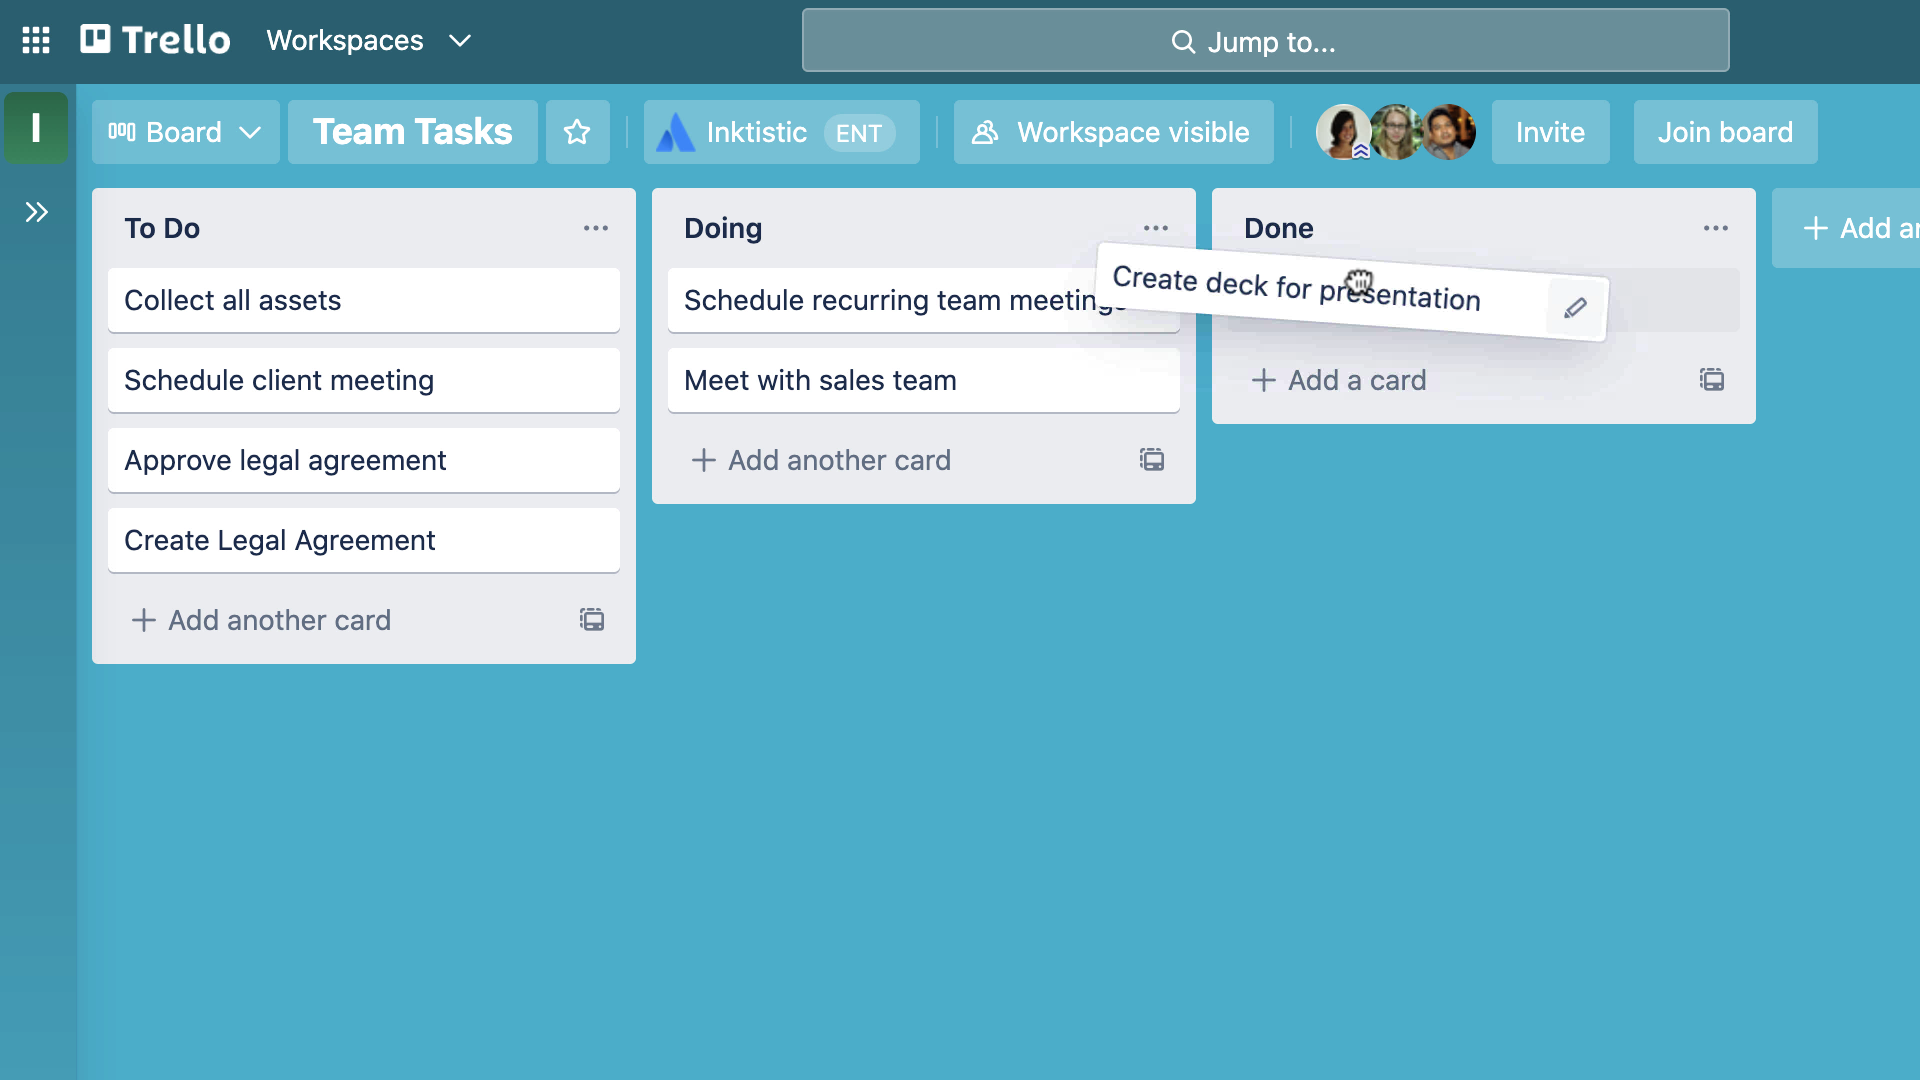Click the Invite button
Viewport: 1920px width, 1080px height.
1549,132
